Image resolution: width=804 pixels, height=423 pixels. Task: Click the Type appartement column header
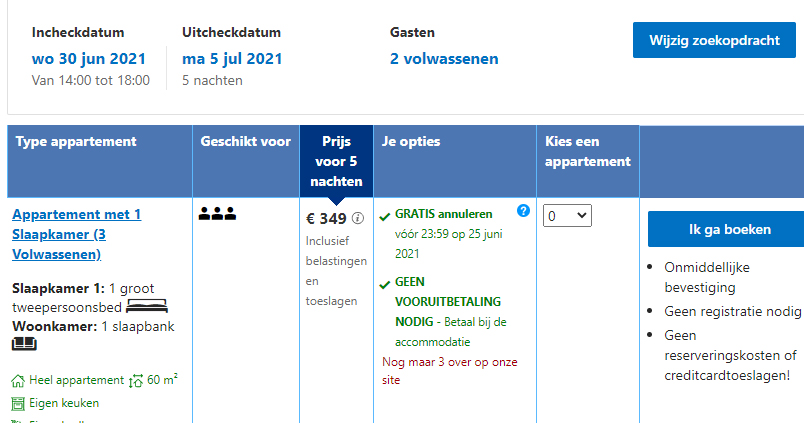pos(76,142)
